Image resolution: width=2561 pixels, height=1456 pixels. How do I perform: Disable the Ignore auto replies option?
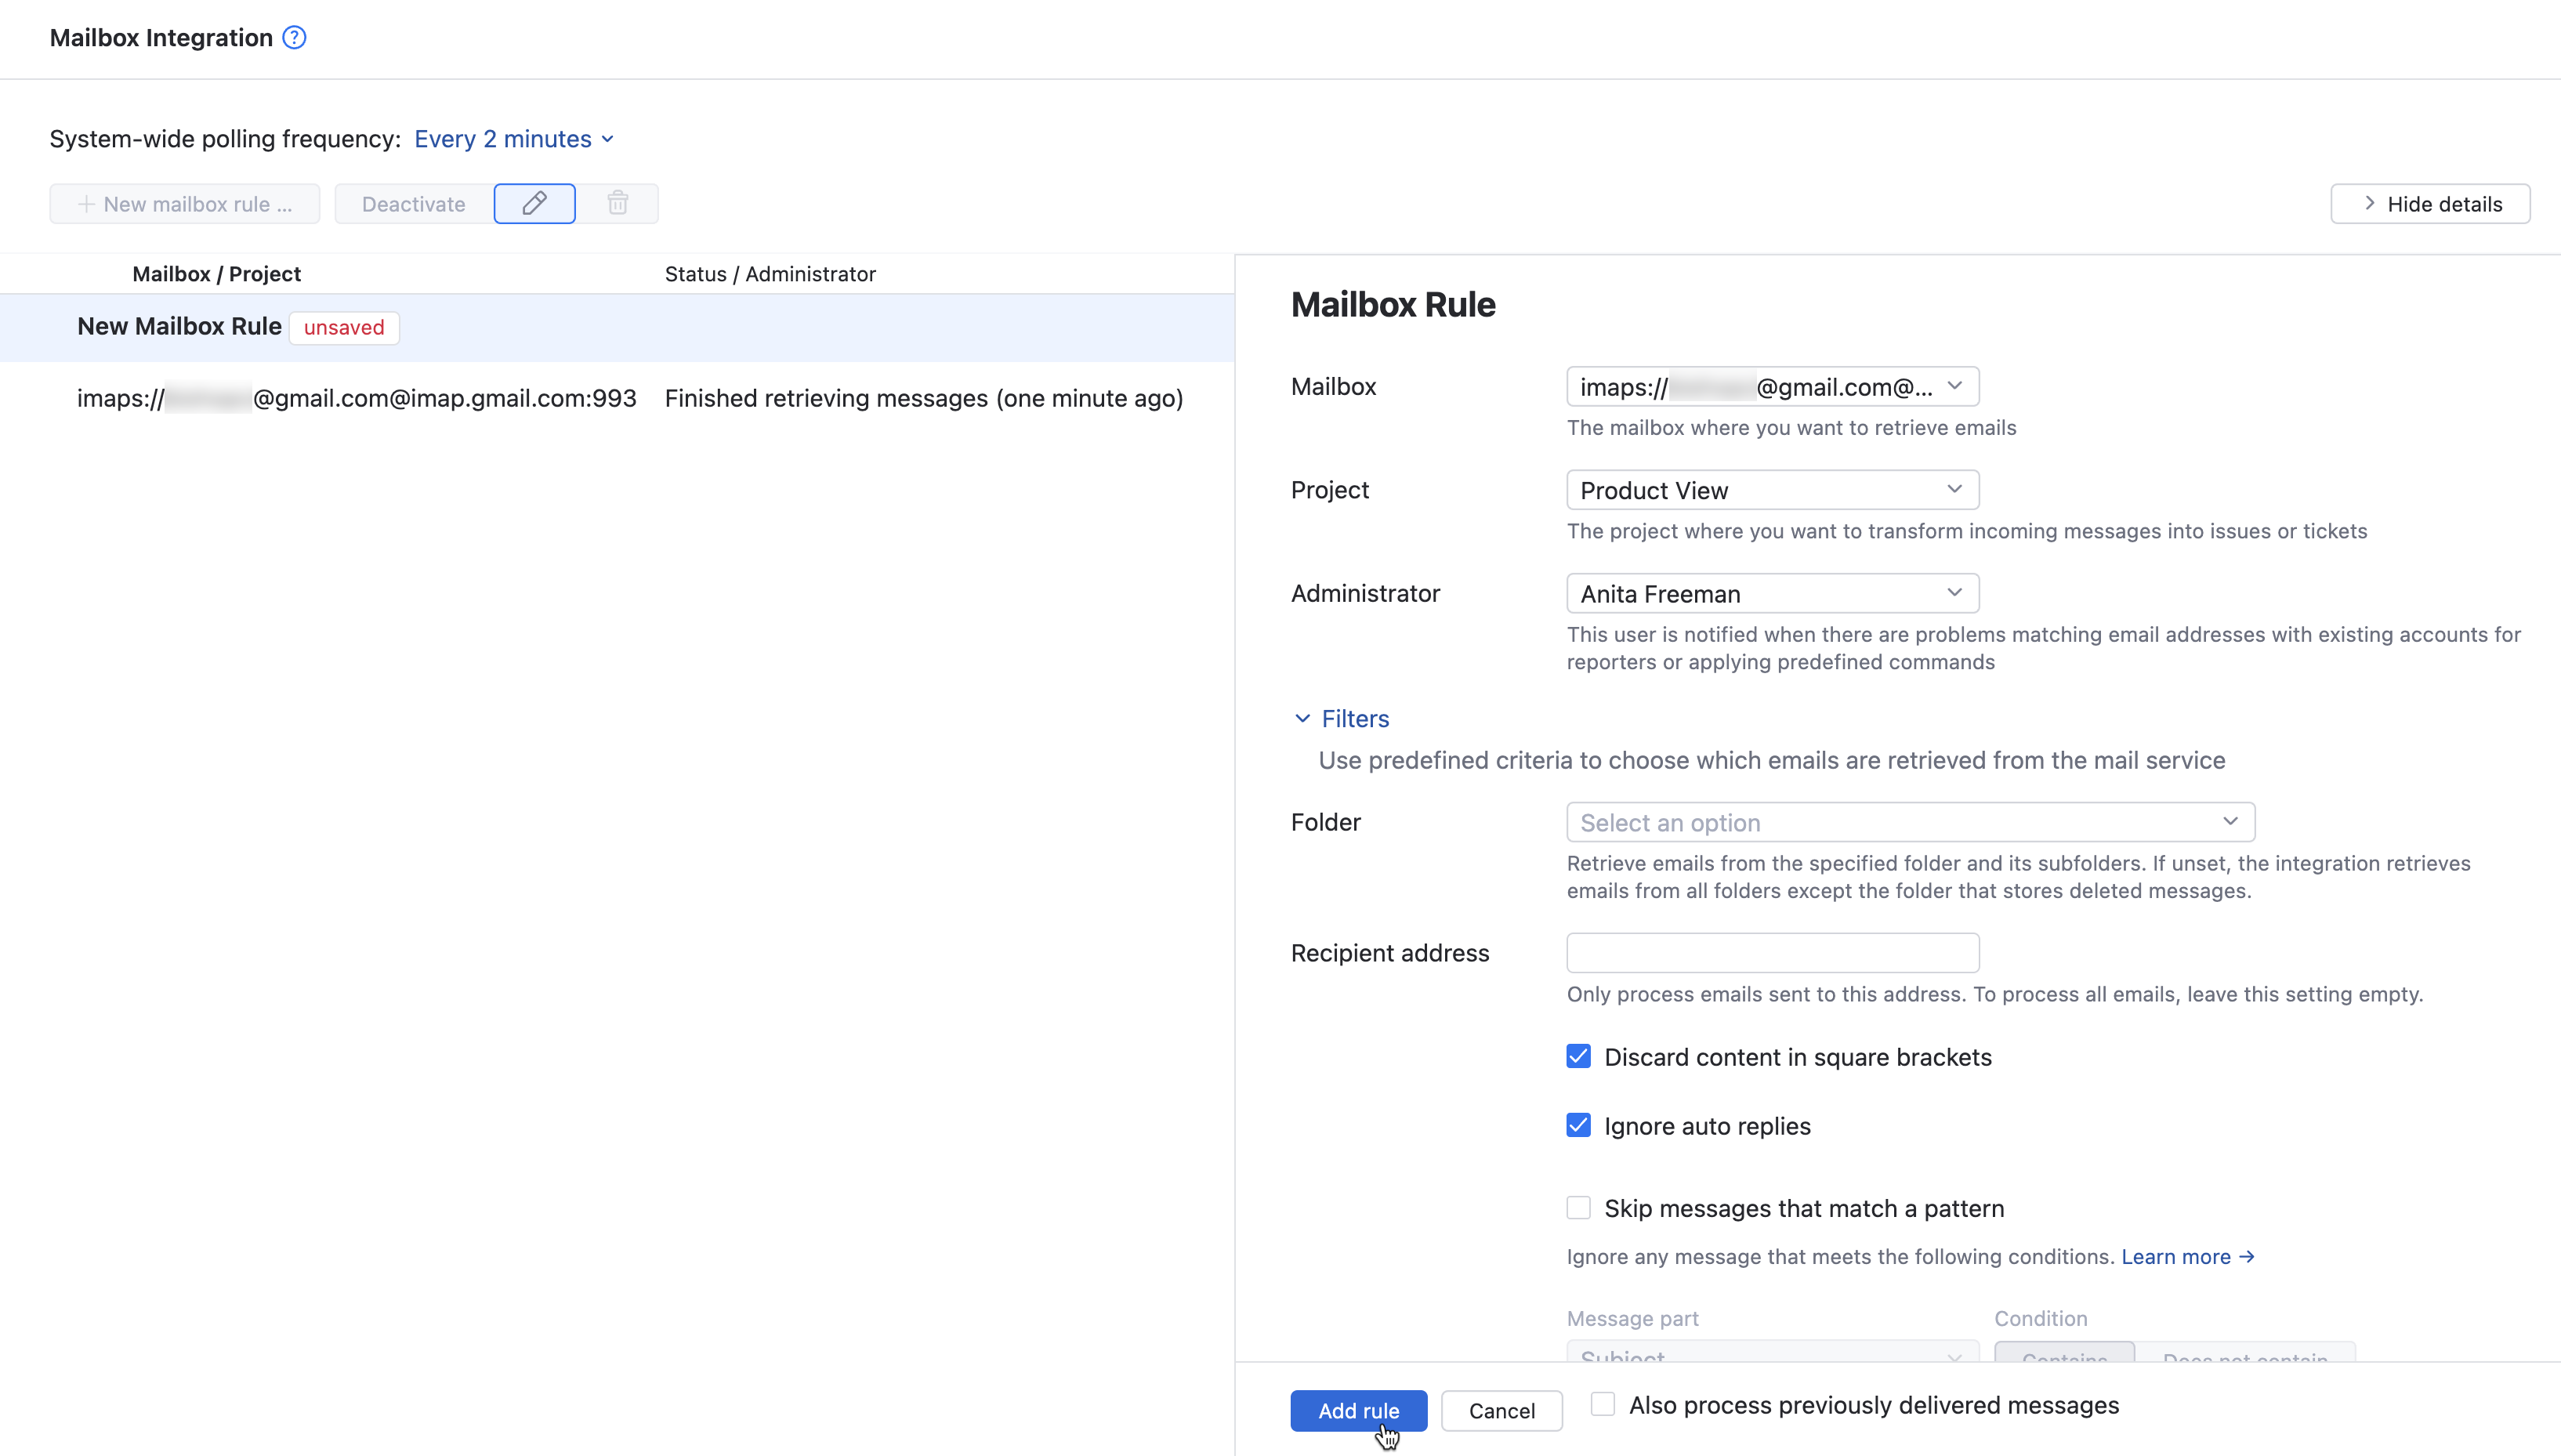pos(1577,1125)
